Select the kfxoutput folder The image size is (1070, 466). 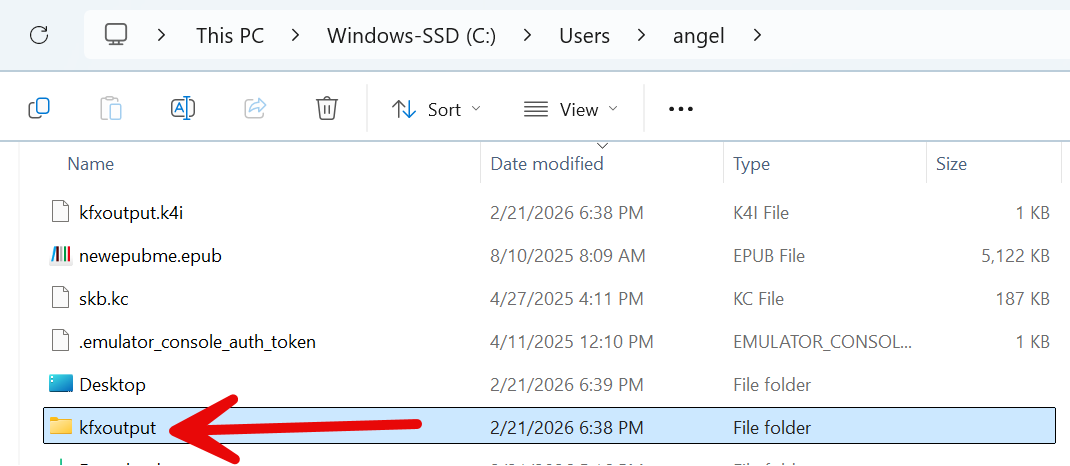tap(117, 428)
